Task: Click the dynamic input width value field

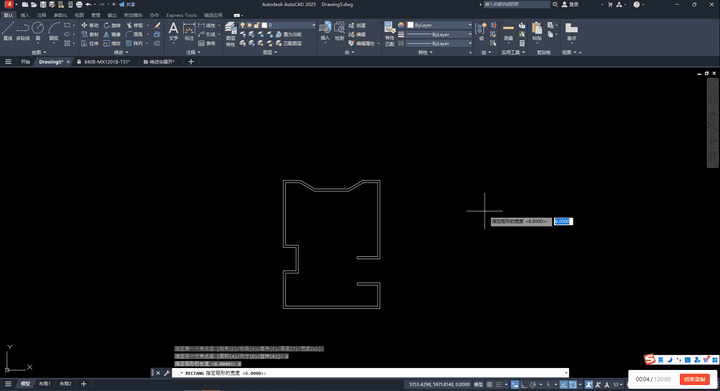Action: click(x=563, y=221)
